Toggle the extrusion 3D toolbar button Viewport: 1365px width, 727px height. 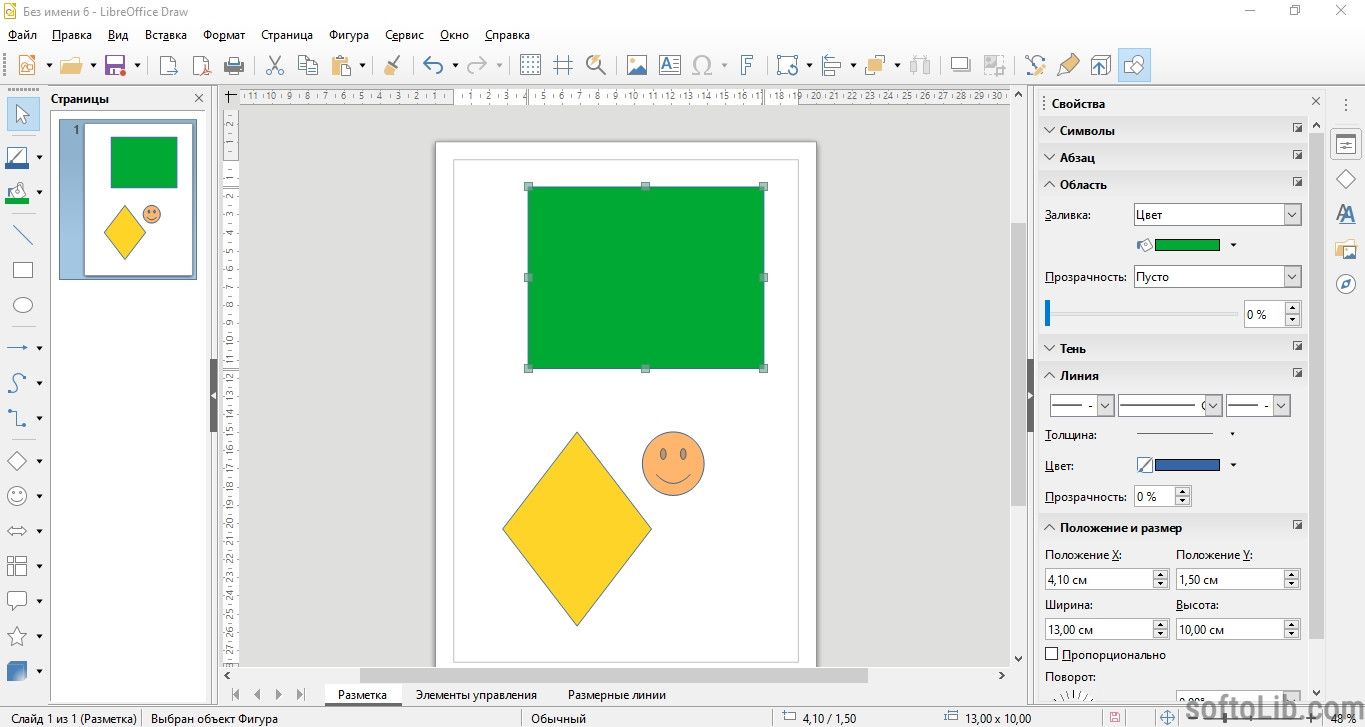tap(1101, 65)
